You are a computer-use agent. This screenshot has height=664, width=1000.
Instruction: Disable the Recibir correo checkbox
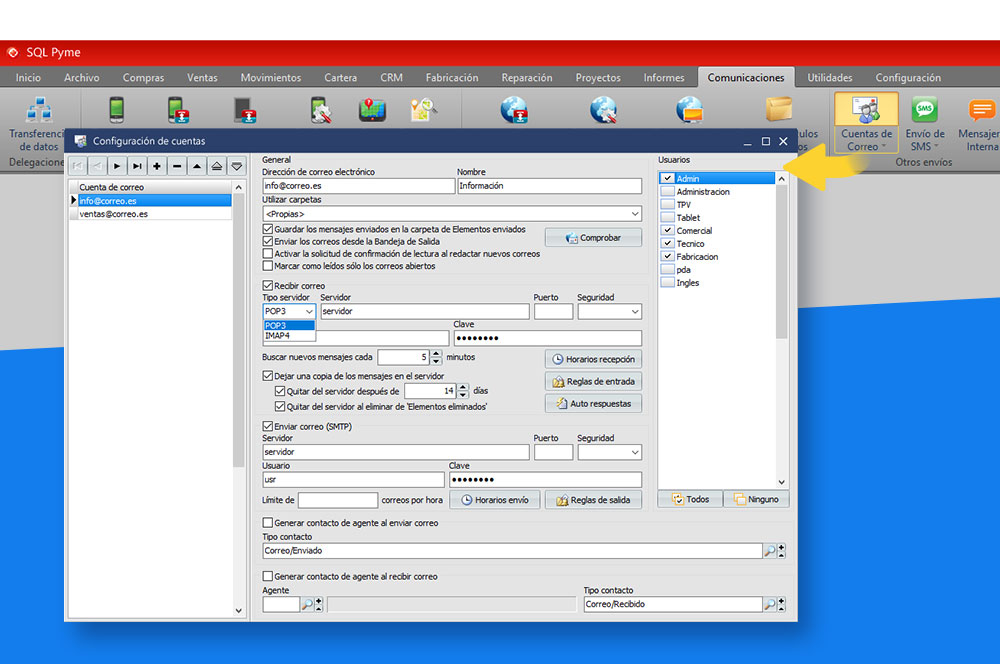tap(267, 286)
